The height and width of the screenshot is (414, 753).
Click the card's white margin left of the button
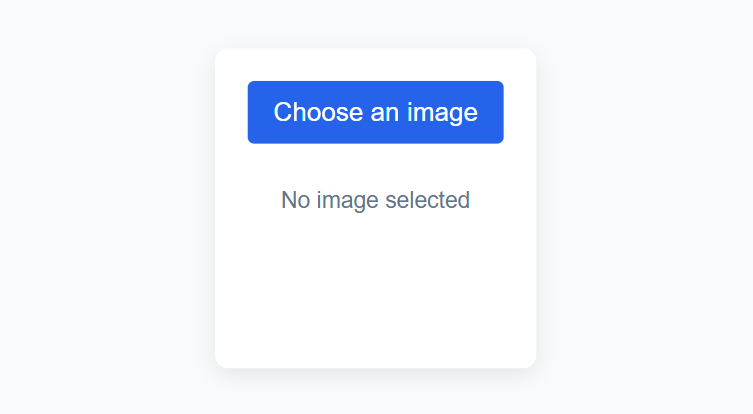pyautogui.click(x=231, y=112)
